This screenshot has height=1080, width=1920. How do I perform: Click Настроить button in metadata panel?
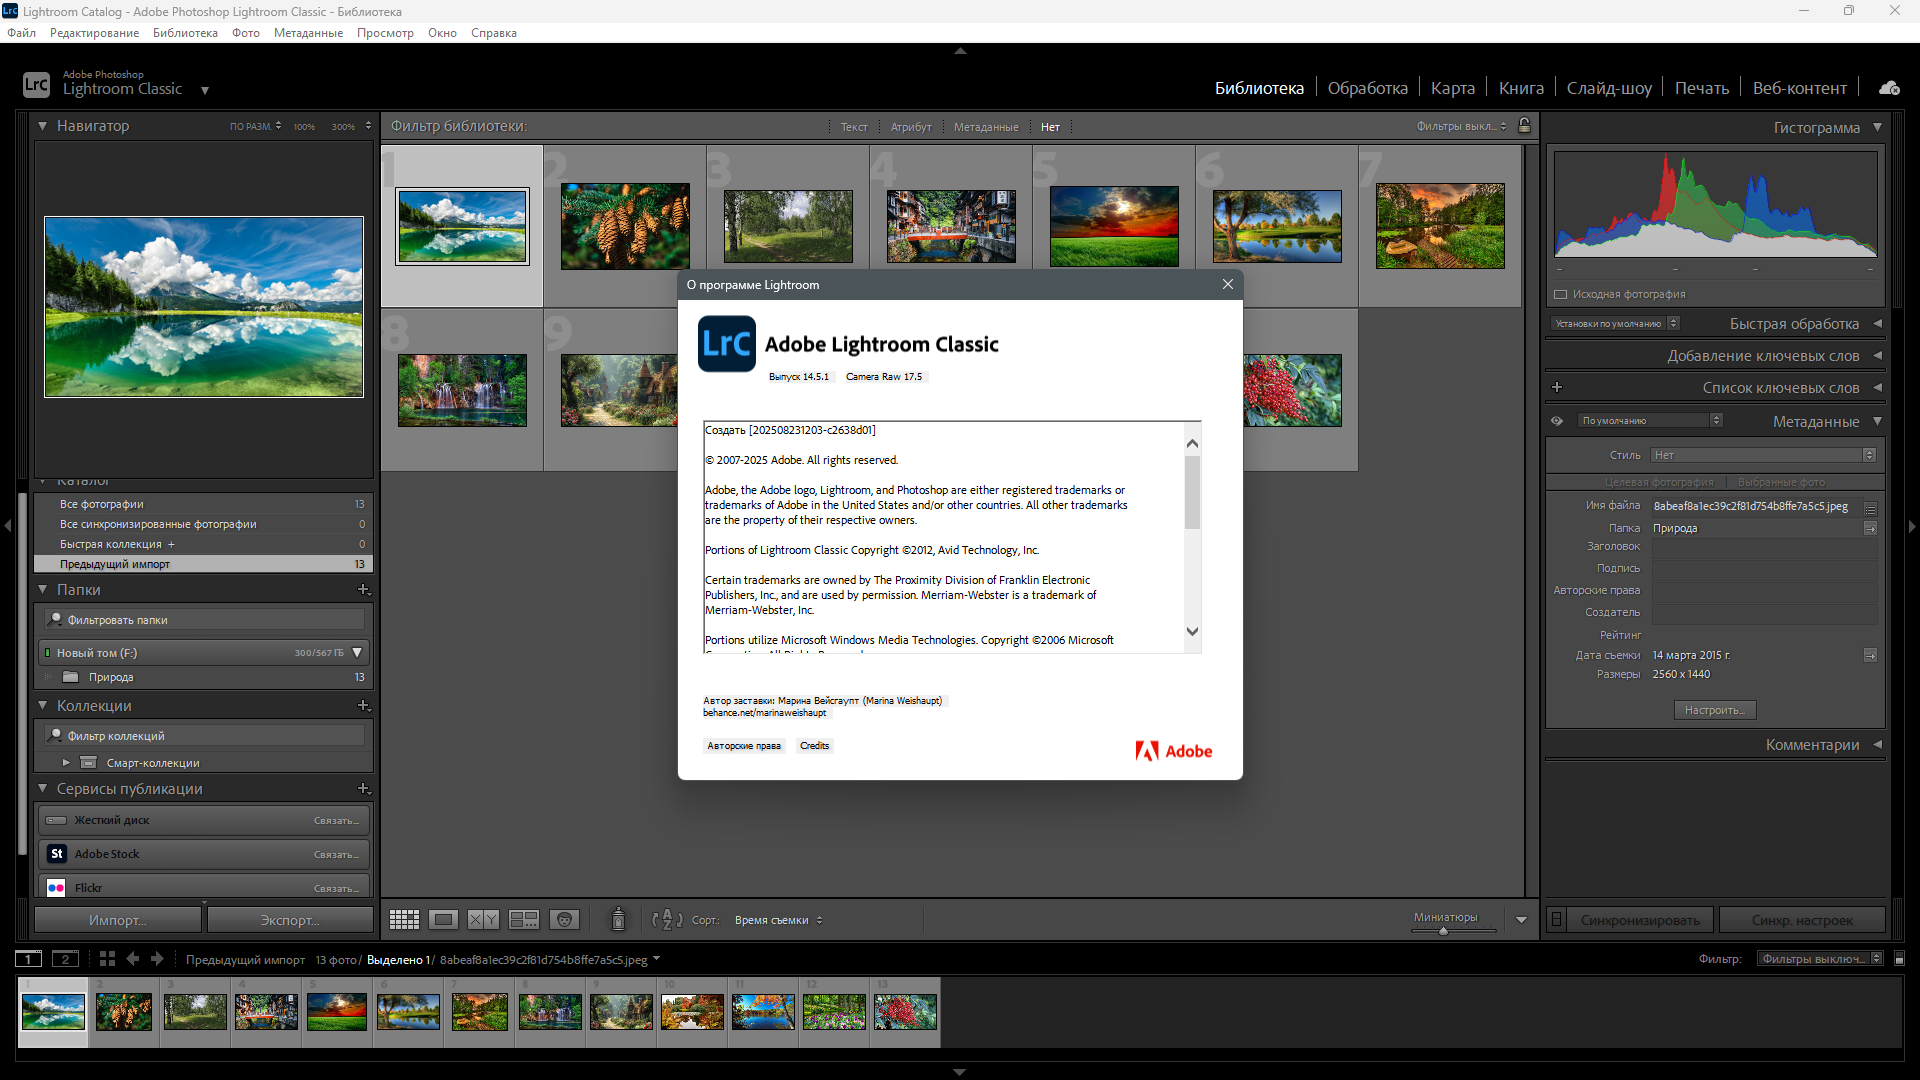[x=1715, y=710]
